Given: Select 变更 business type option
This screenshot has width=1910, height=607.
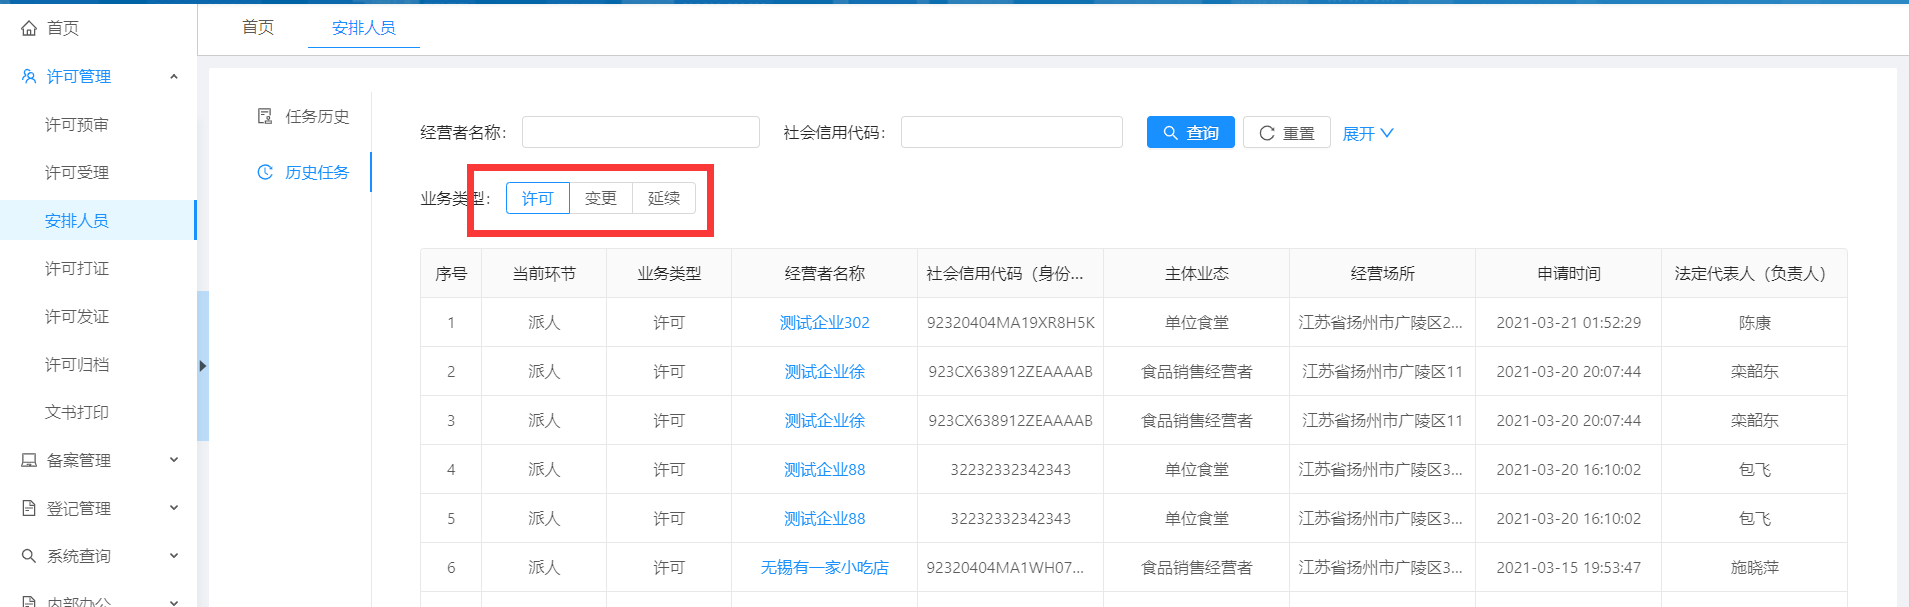Looking at the screenshot, I should (x=600, y=198).
